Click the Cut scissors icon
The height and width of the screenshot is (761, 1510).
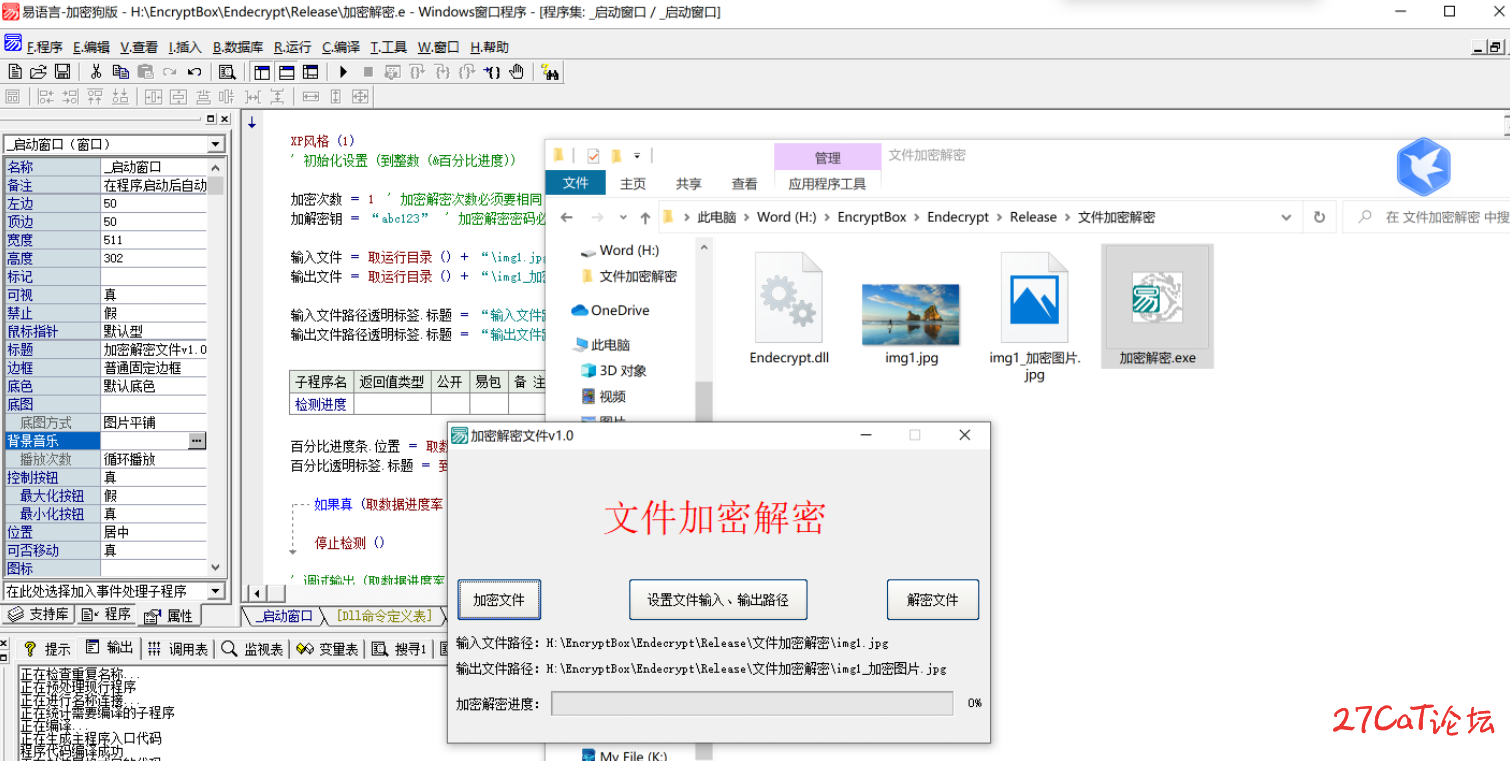[96, 72]
